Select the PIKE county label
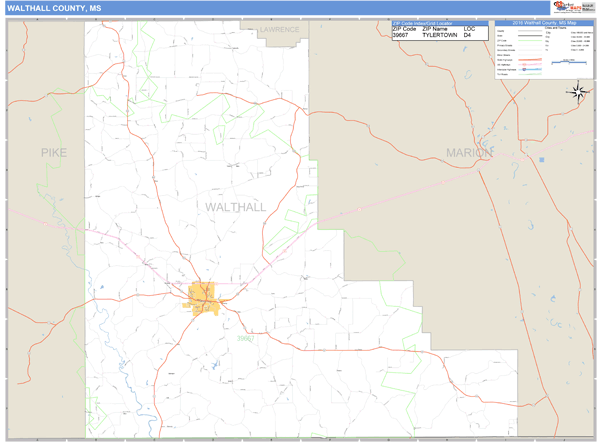Image resolution: width=600 pixels, height=442 pixels. tap(52, 152)
